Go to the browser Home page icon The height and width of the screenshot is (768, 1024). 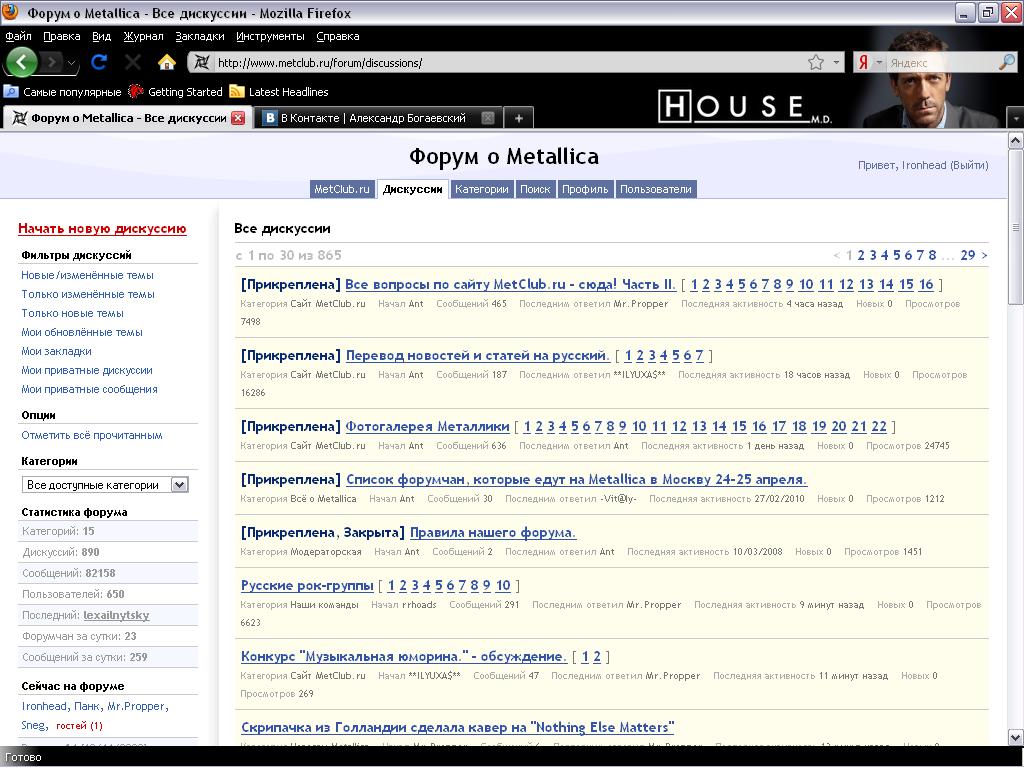click(x=167, y=62)
